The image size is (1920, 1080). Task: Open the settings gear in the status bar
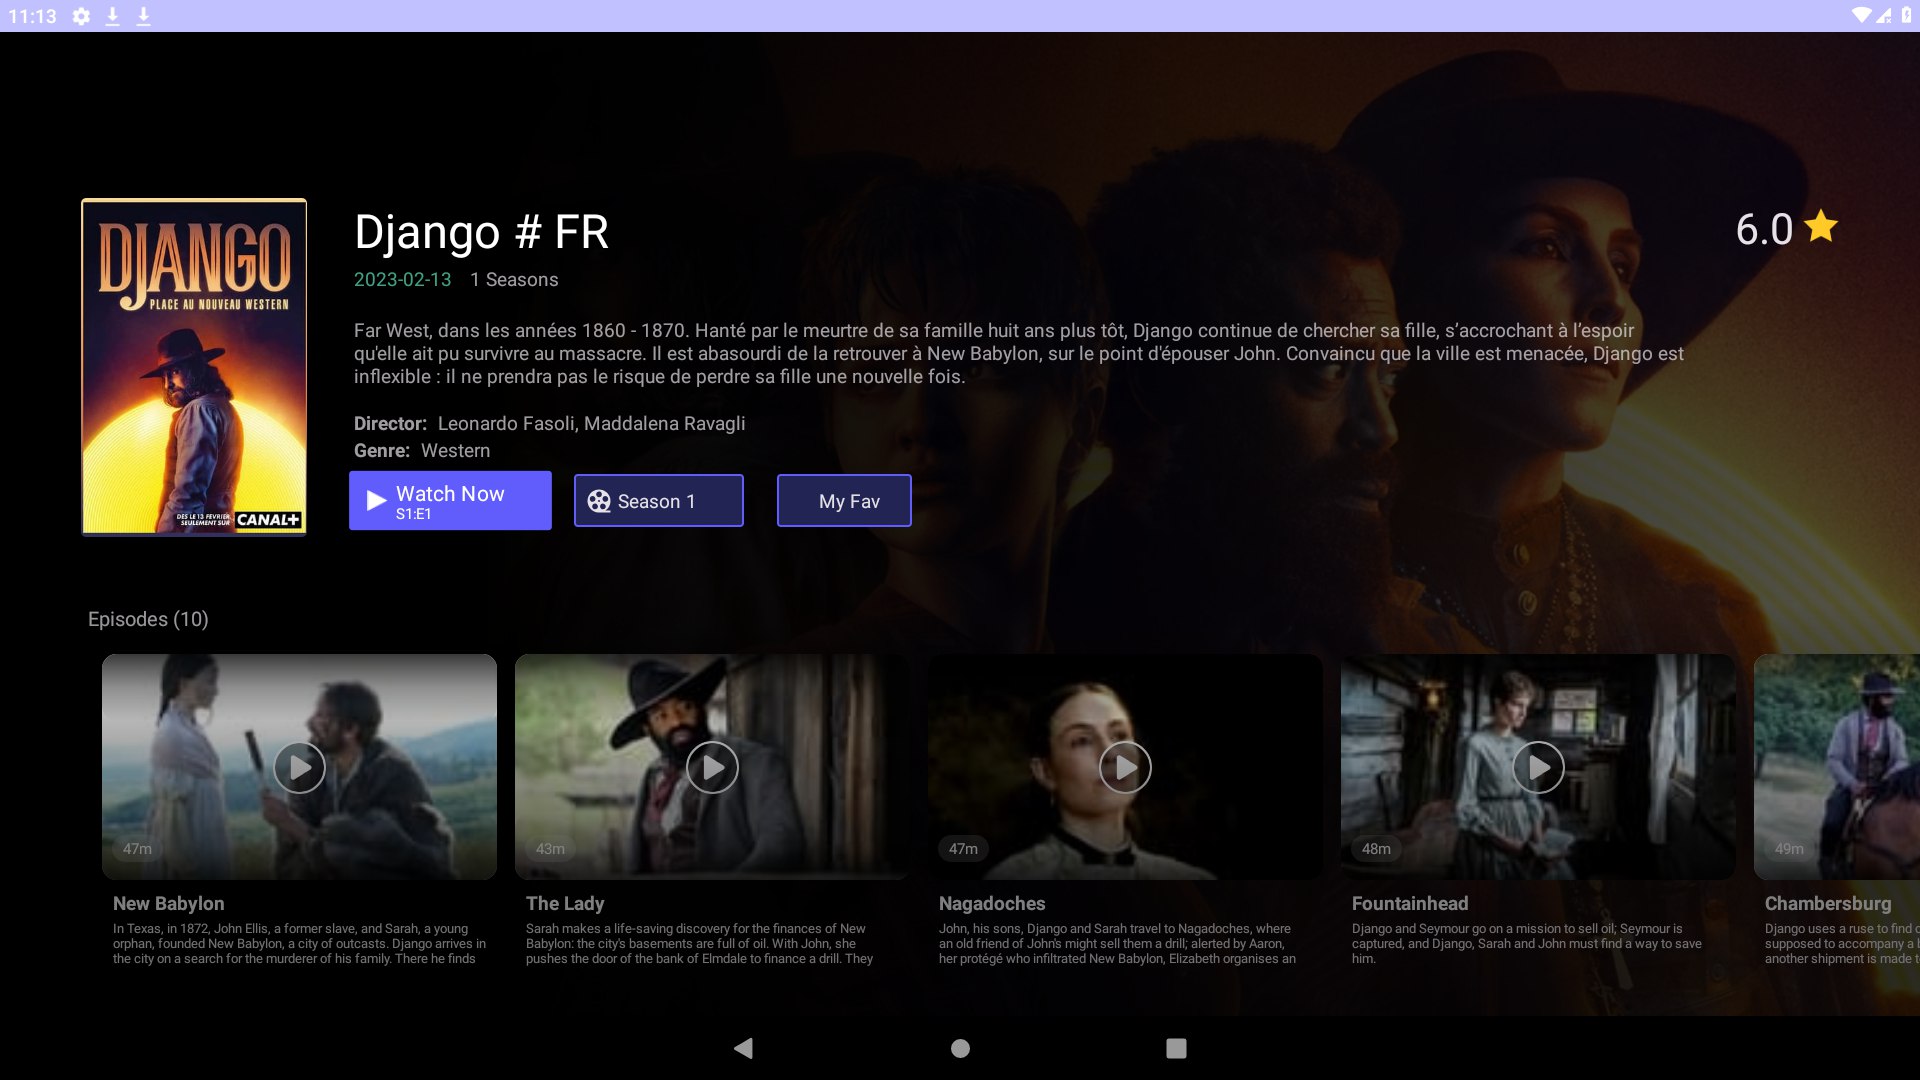tap(82, 16)
